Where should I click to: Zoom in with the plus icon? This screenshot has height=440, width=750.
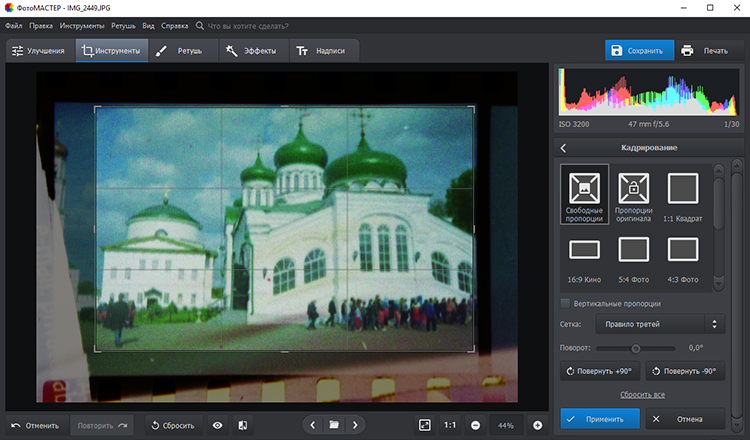[x=537, y=425]
